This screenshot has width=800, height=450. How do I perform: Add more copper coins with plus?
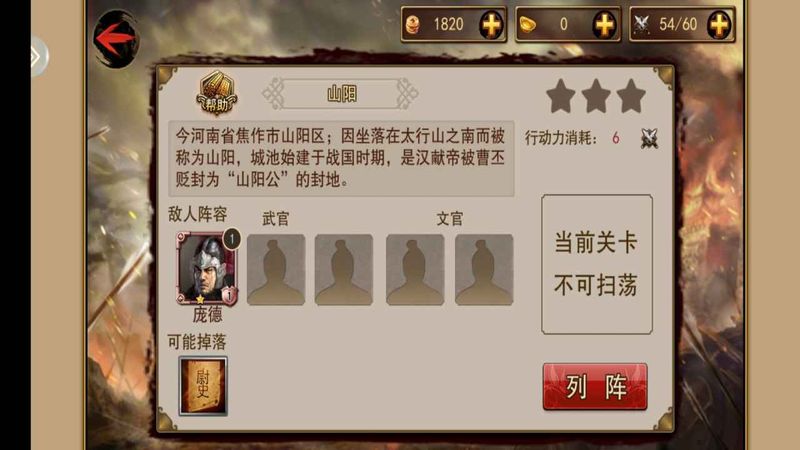tap(491, 24)
